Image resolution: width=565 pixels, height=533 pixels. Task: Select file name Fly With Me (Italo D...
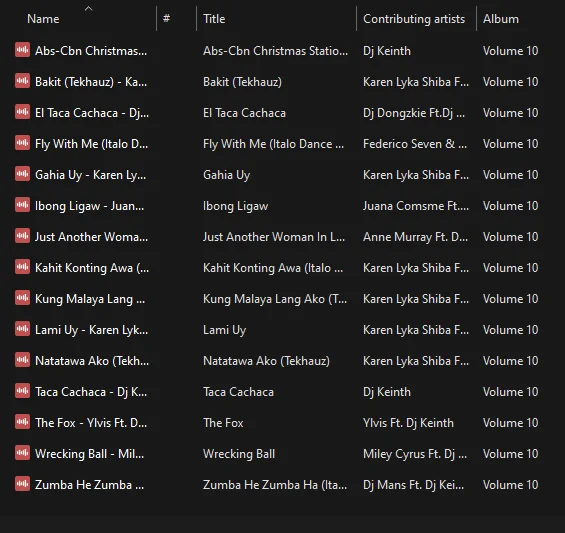point(91,144)
